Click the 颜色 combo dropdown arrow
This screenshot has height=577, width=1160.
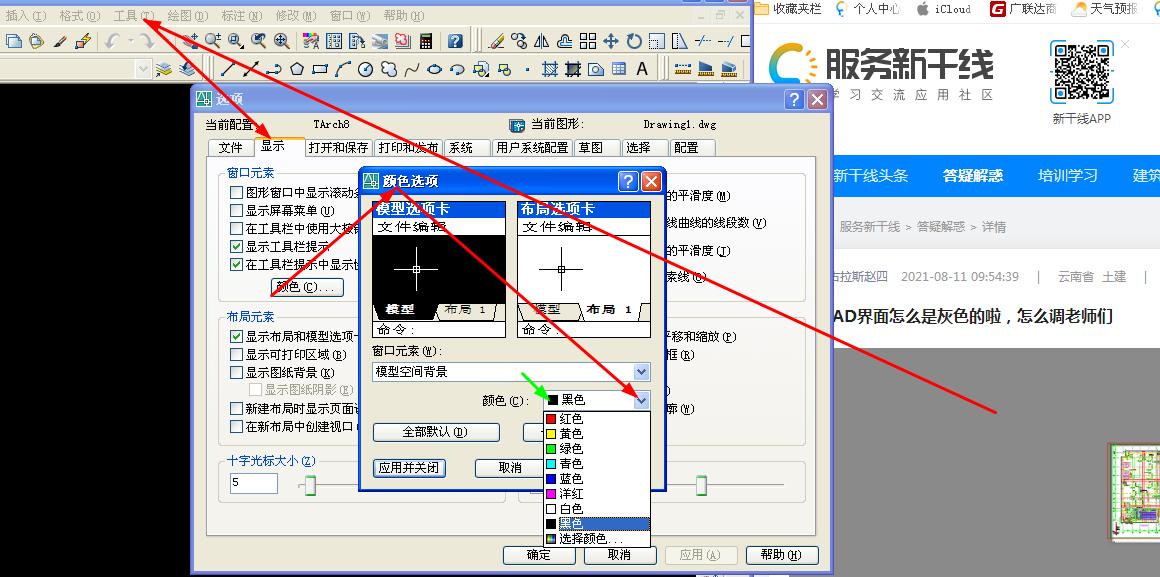[x=641, y=400]
